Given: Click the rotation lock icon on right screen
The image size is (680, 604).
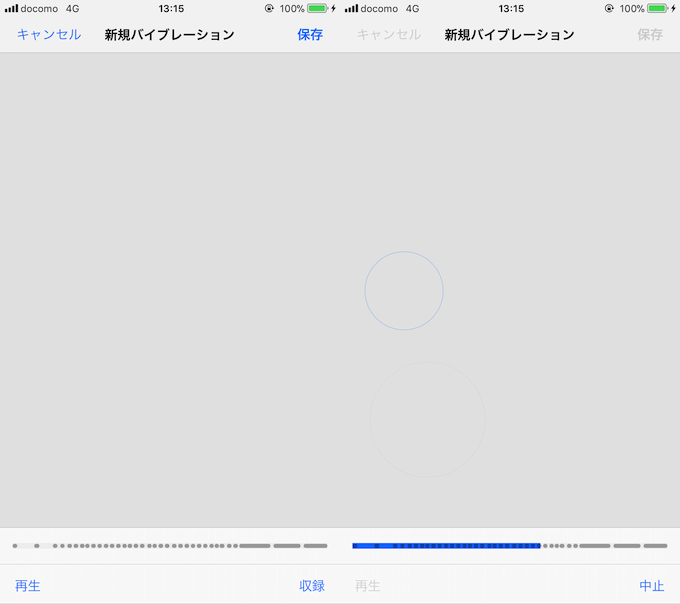Looking at the screenshot, I should pyautogui.click(x=610, y=9).
